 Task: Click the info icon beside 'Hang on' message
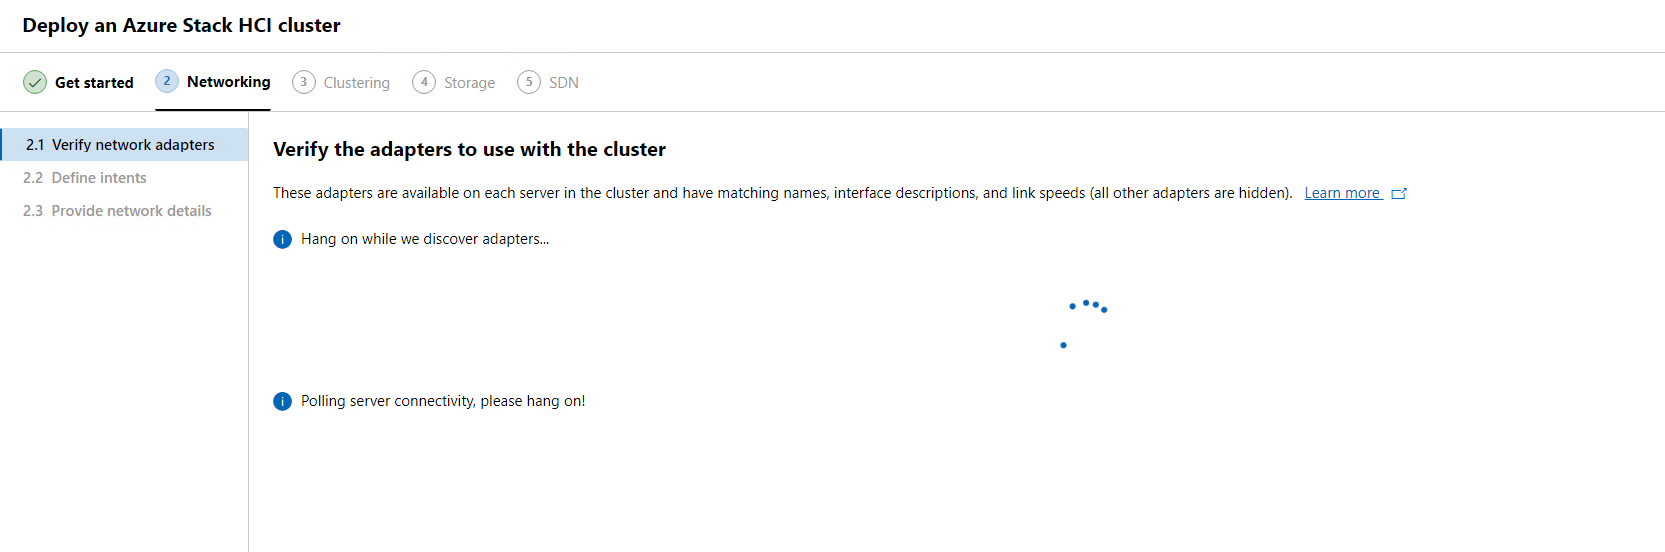point(283,239)
